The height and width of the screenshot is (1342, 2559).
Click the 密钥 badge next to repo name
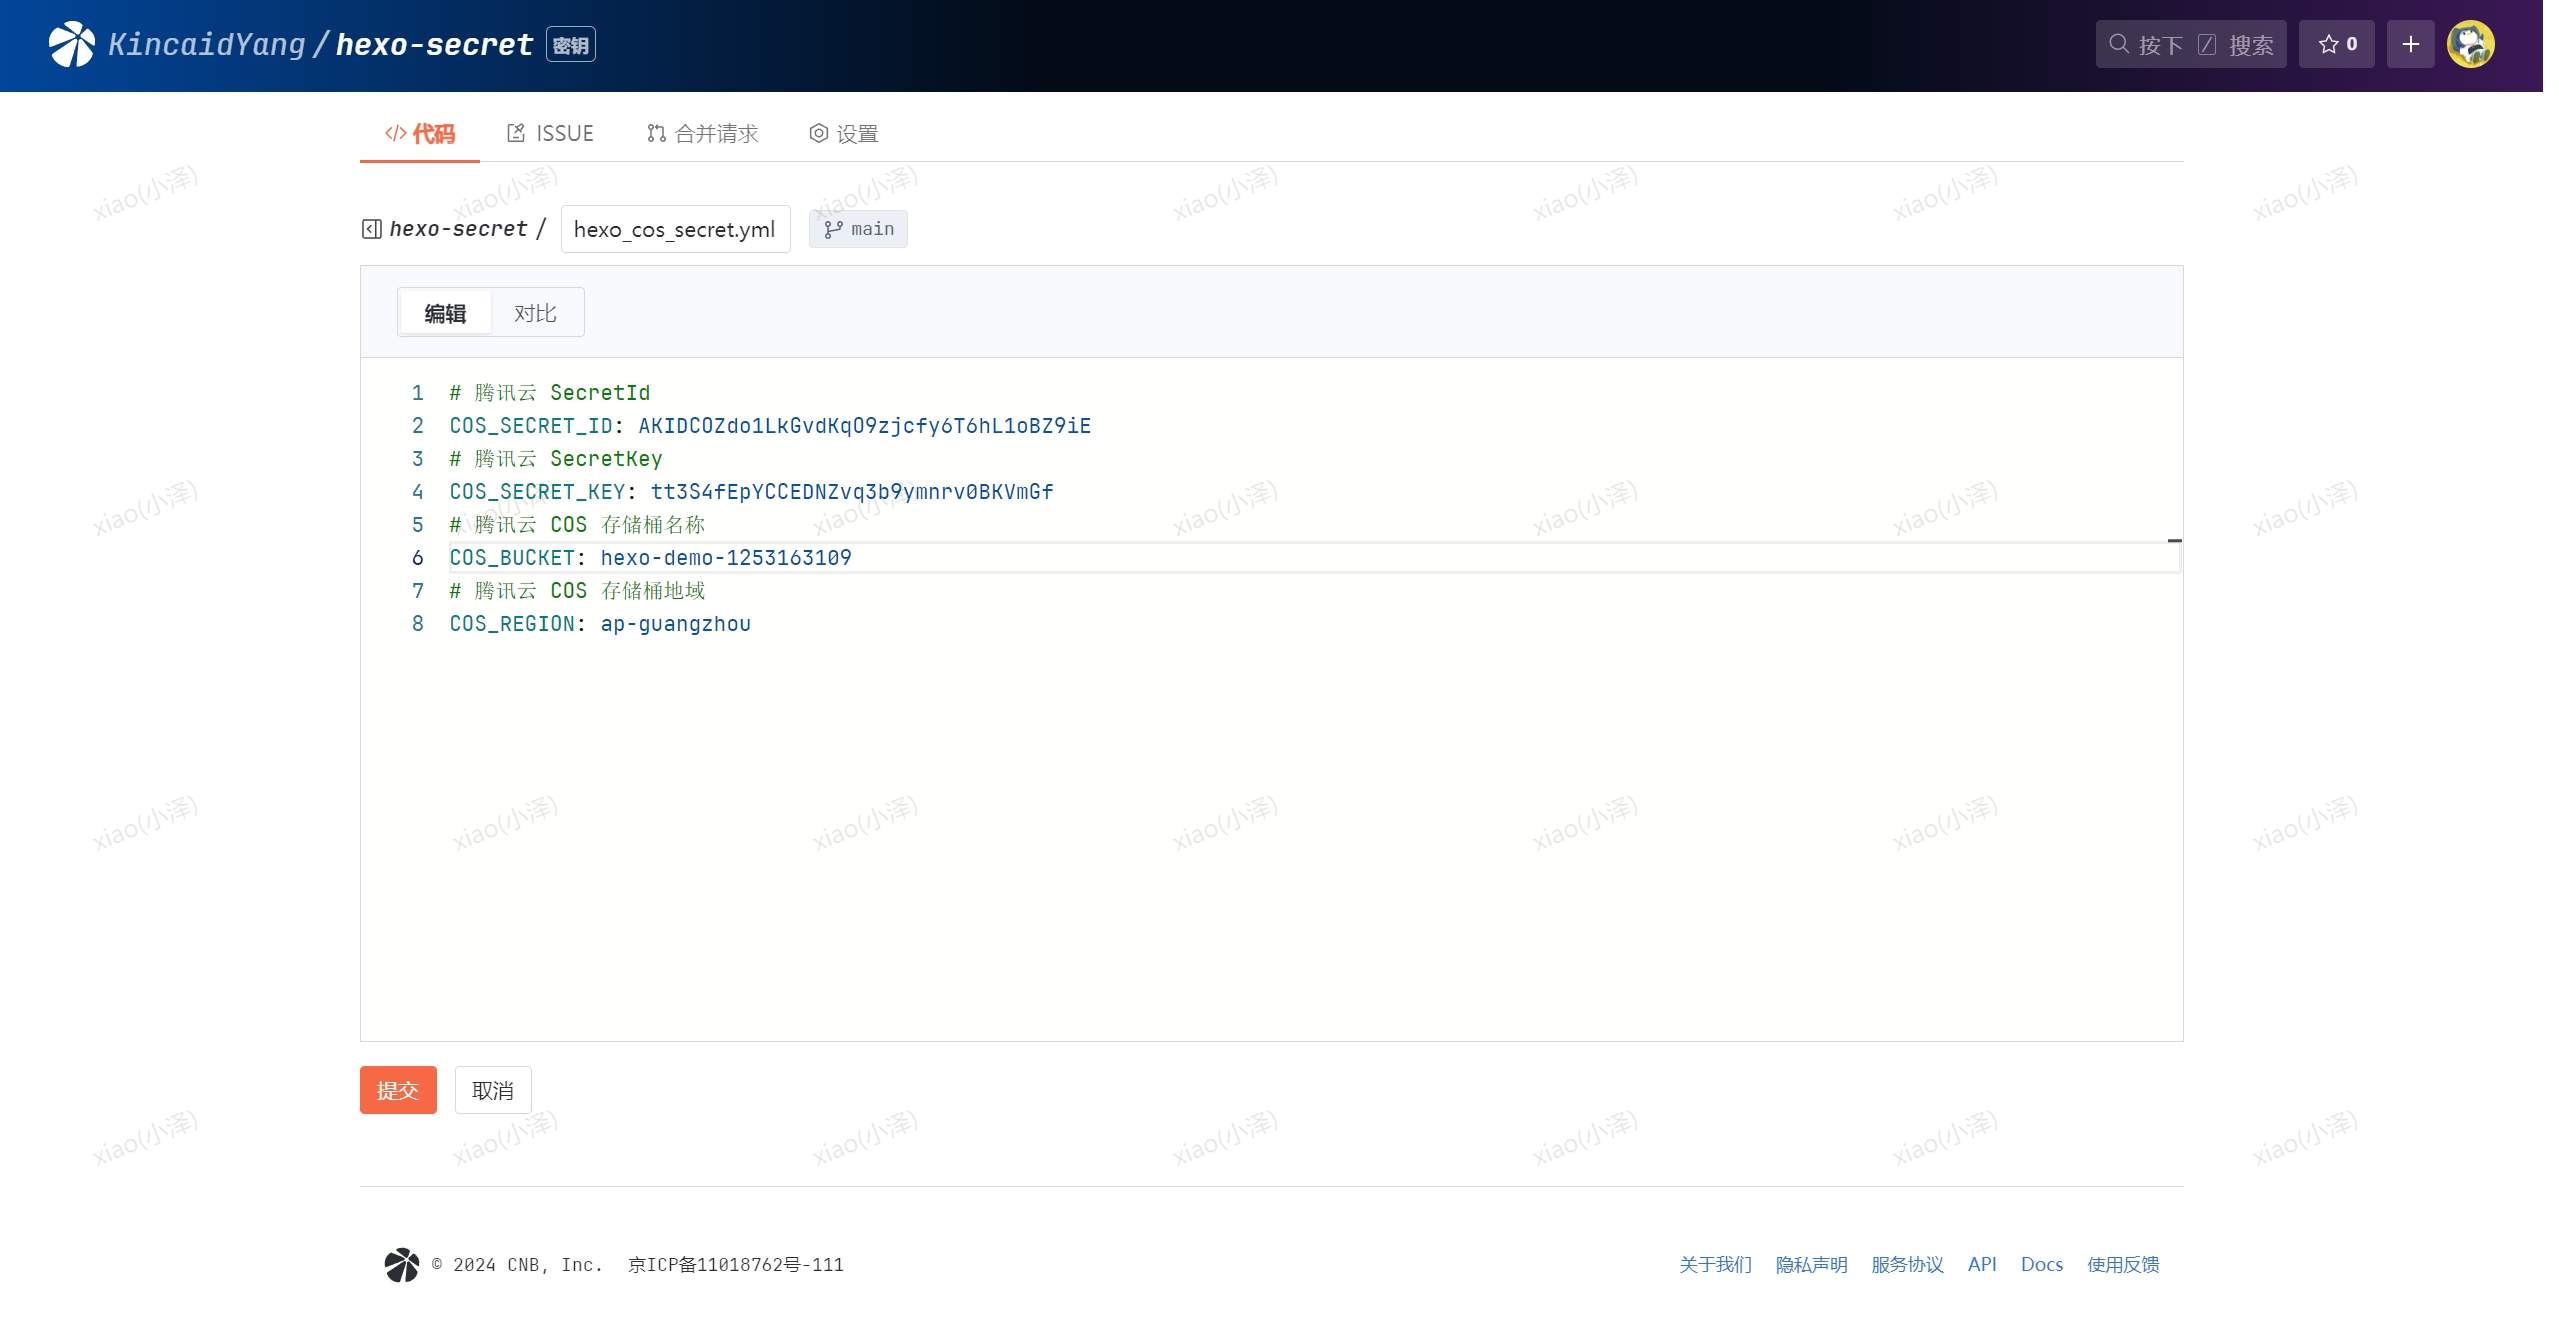click(x=571, y=45)
